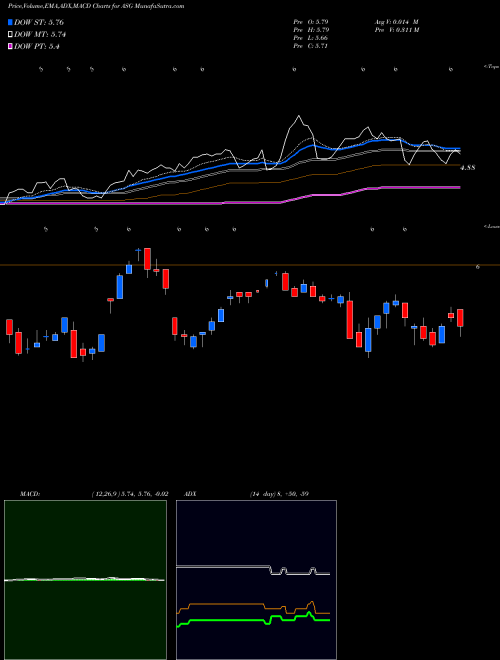Click the blue DOW ST legend swatch
This screenshot has height=660, width=500.
pyautogui.click(x=10, y=22)
